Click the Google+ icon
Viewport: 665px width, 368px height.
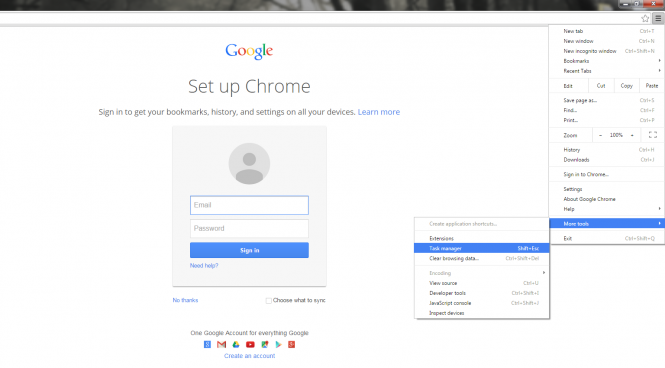[x=291, y=344]
